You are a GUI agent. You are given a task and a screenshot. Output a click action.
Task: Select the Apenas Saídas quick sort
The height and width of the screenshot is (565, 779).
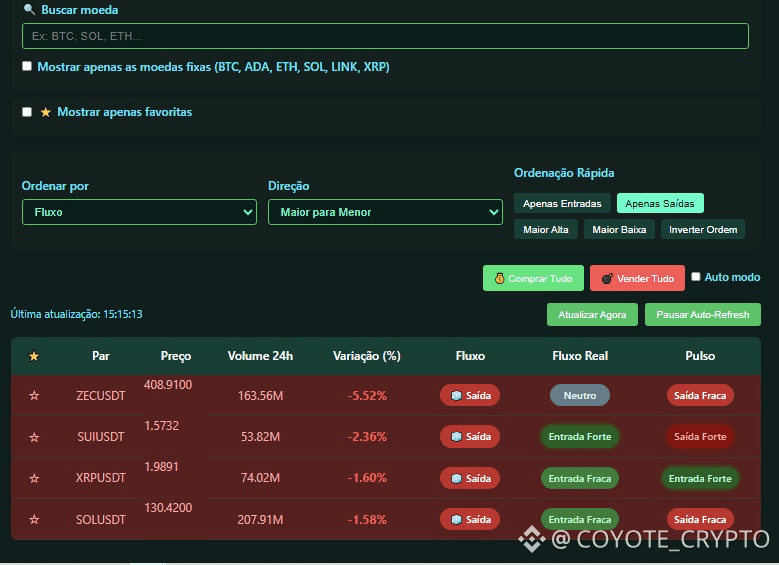pos(660,203)
